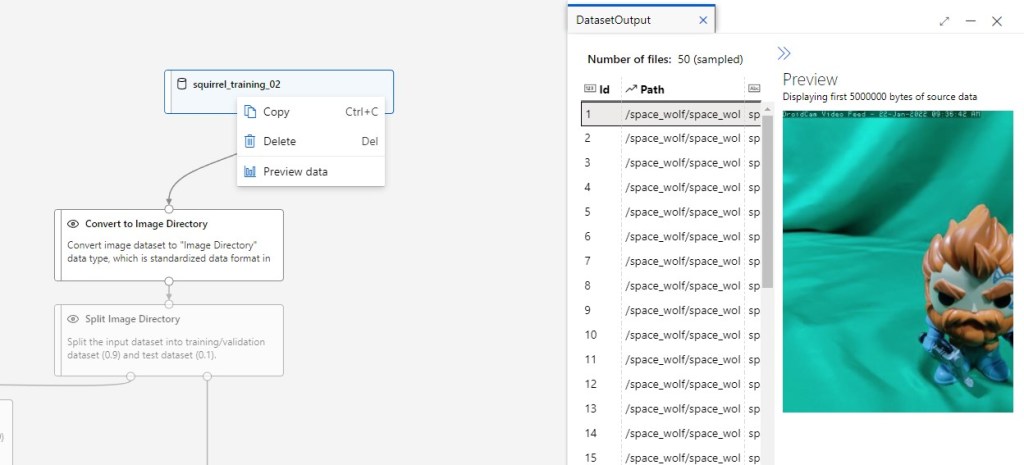Select row with Id 2 in the file table

[x=671, y=138]
